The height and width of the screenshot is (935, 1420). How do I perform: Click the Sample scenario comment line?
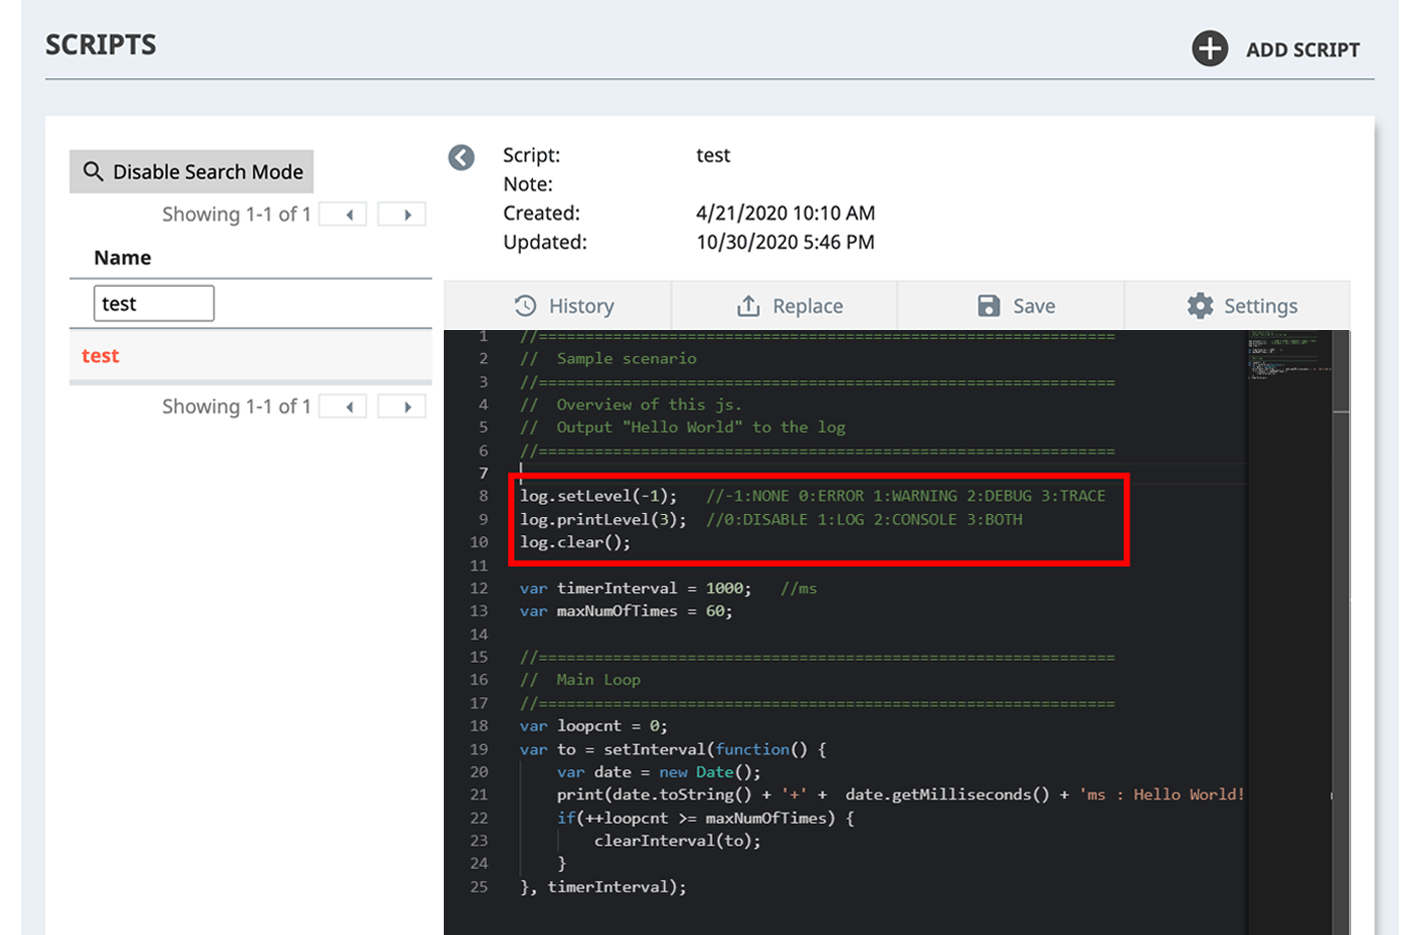coord(608,358)
